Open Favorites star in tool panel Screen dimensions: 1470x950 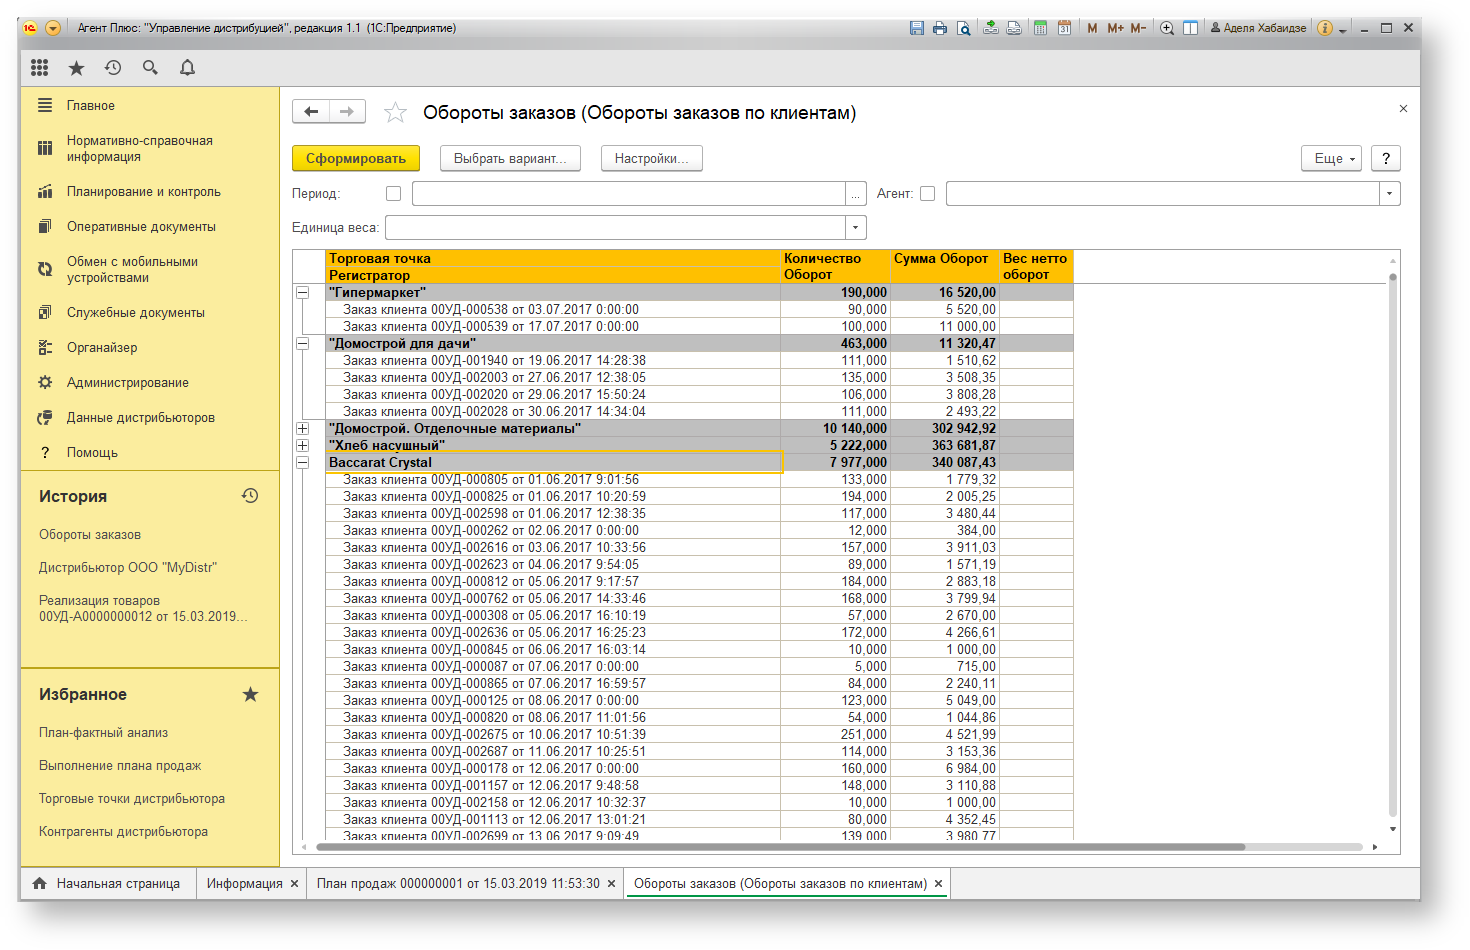click(x=76, y=67)
